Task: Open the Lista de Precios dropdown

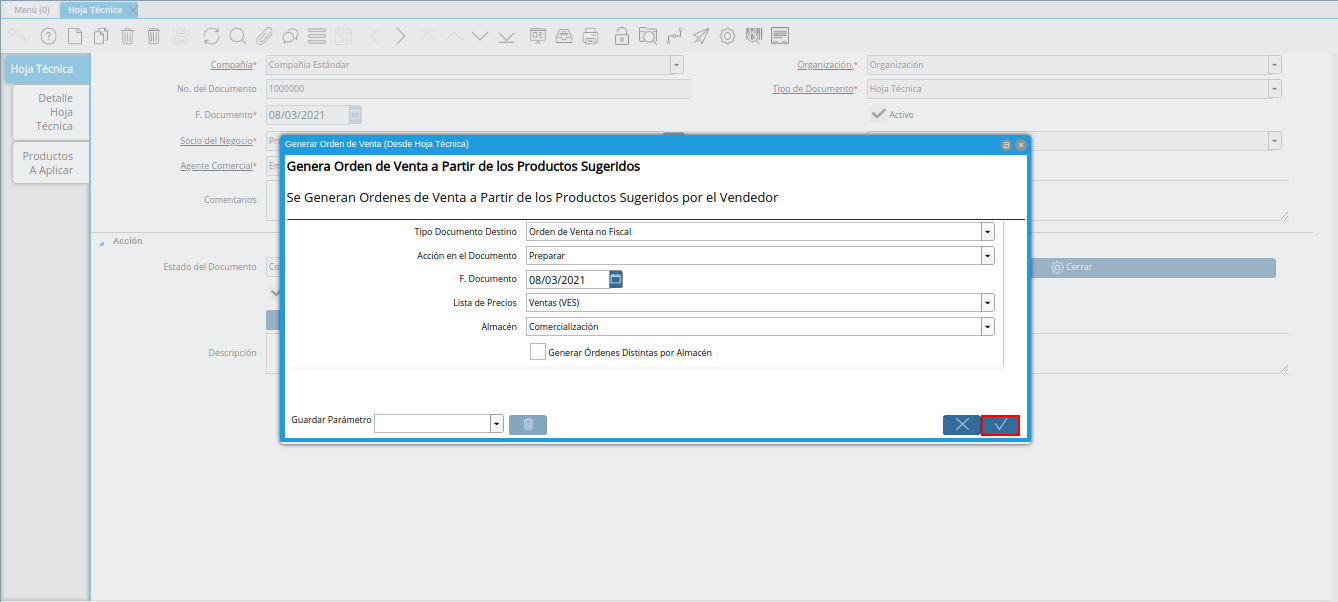Action: pyautogui.click(x=987, y=302)
